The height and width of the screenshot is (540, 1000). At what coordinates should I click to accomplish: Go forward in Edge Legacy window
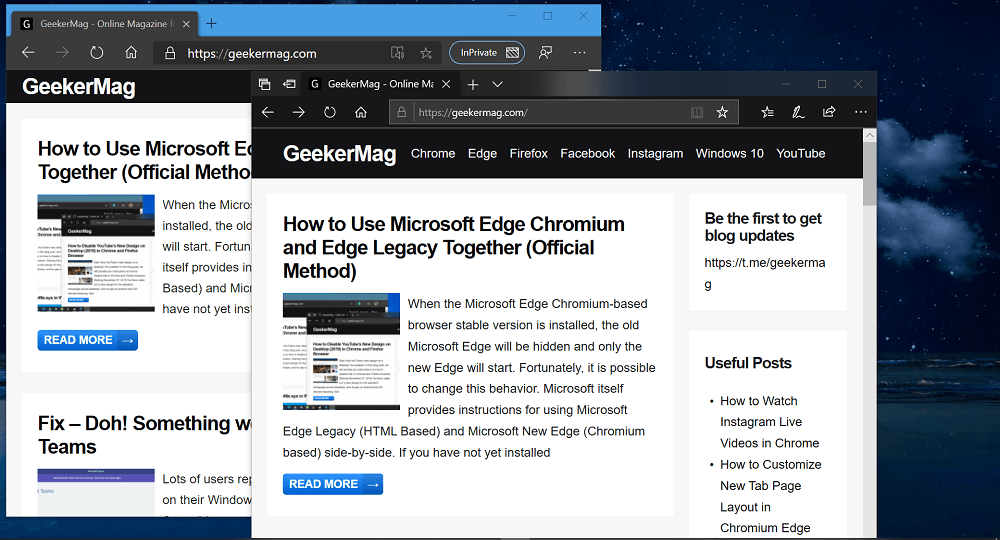click(298, 112)
